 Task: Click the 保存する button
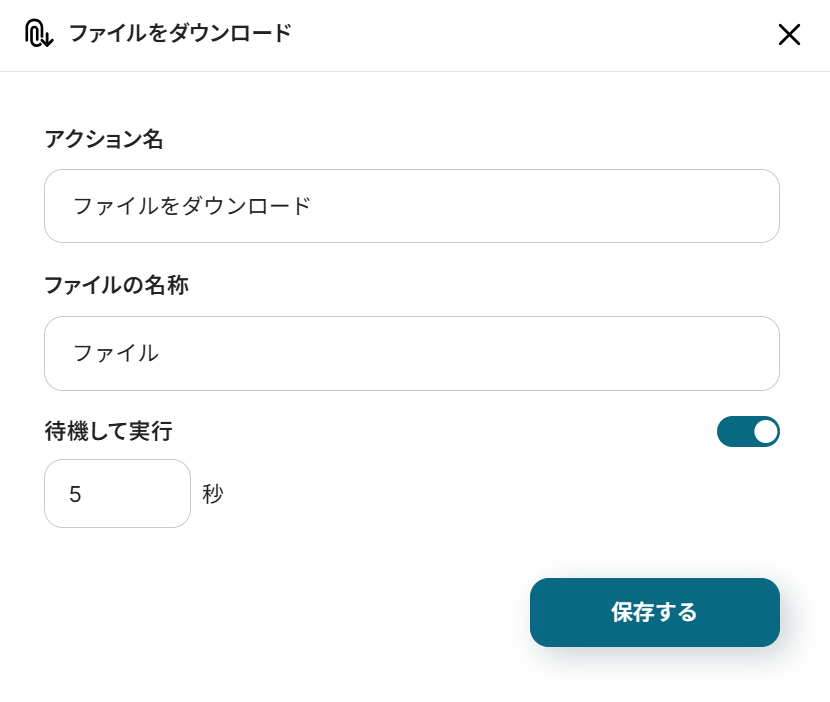[x=654, y=612]
